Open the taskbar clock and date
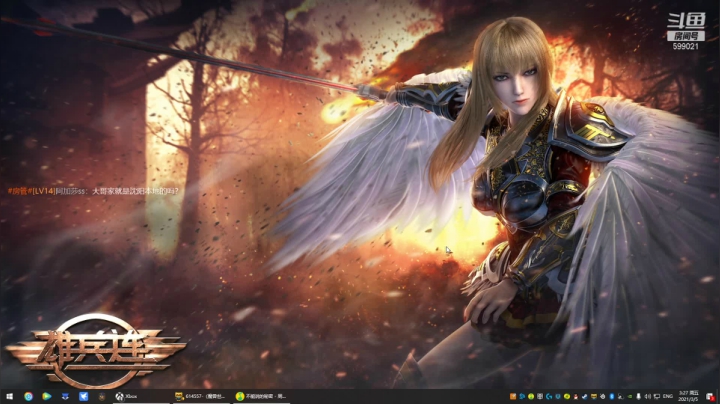Image resolution: width=720 pixels, height=404 pixels. 688,396
